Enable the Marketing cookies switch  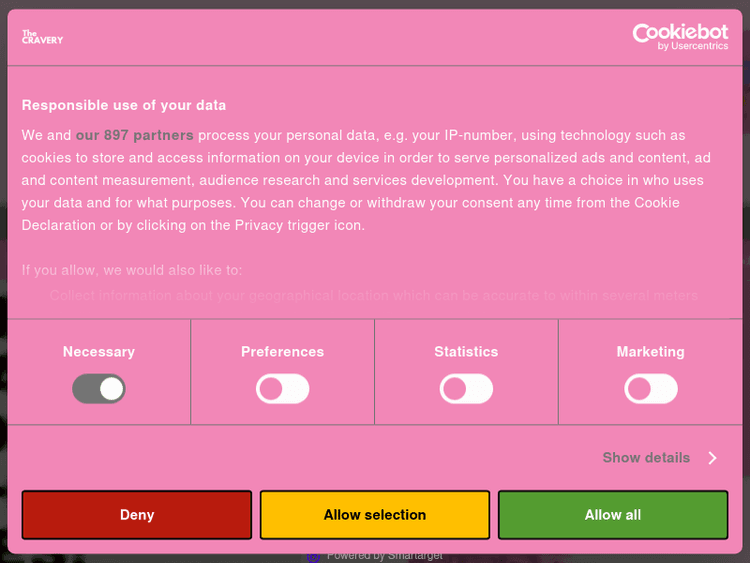pyautogui.click(x=650, y=389)
